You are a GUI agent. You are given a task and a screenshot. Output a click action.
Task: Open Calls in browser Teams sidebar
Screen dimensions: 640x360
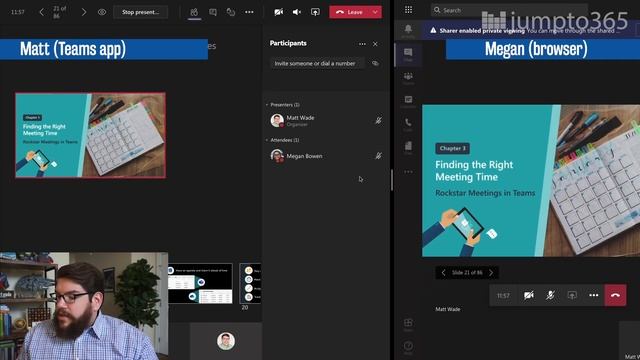(x=408, y=124)
